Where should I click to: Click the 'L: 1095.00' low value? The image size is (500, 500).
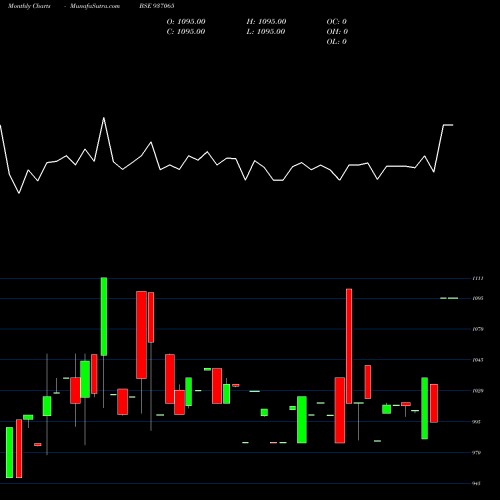(x=266, y=32)
